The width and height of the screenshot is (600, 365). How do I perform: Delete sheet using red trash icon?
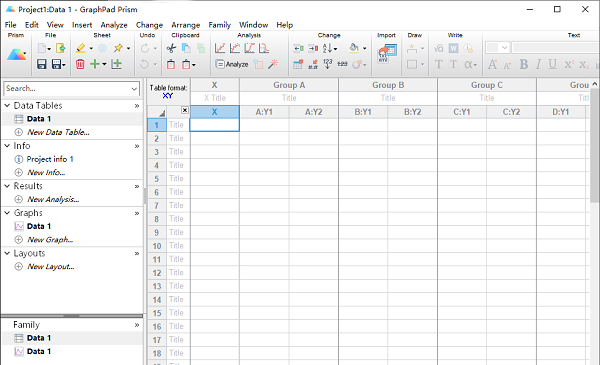pos(80,64)
